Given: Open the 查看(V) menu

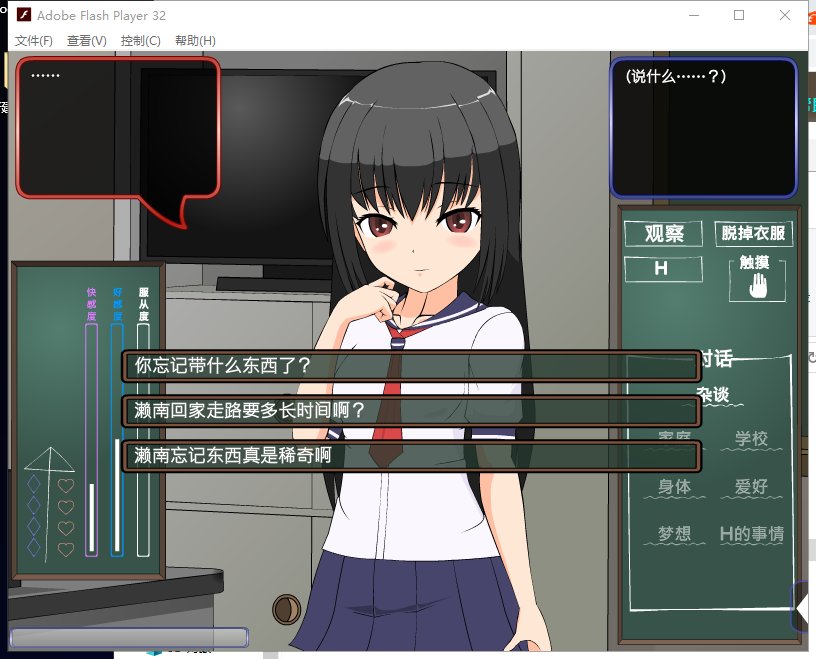Looking at the screenshot, I should [87, 41].
